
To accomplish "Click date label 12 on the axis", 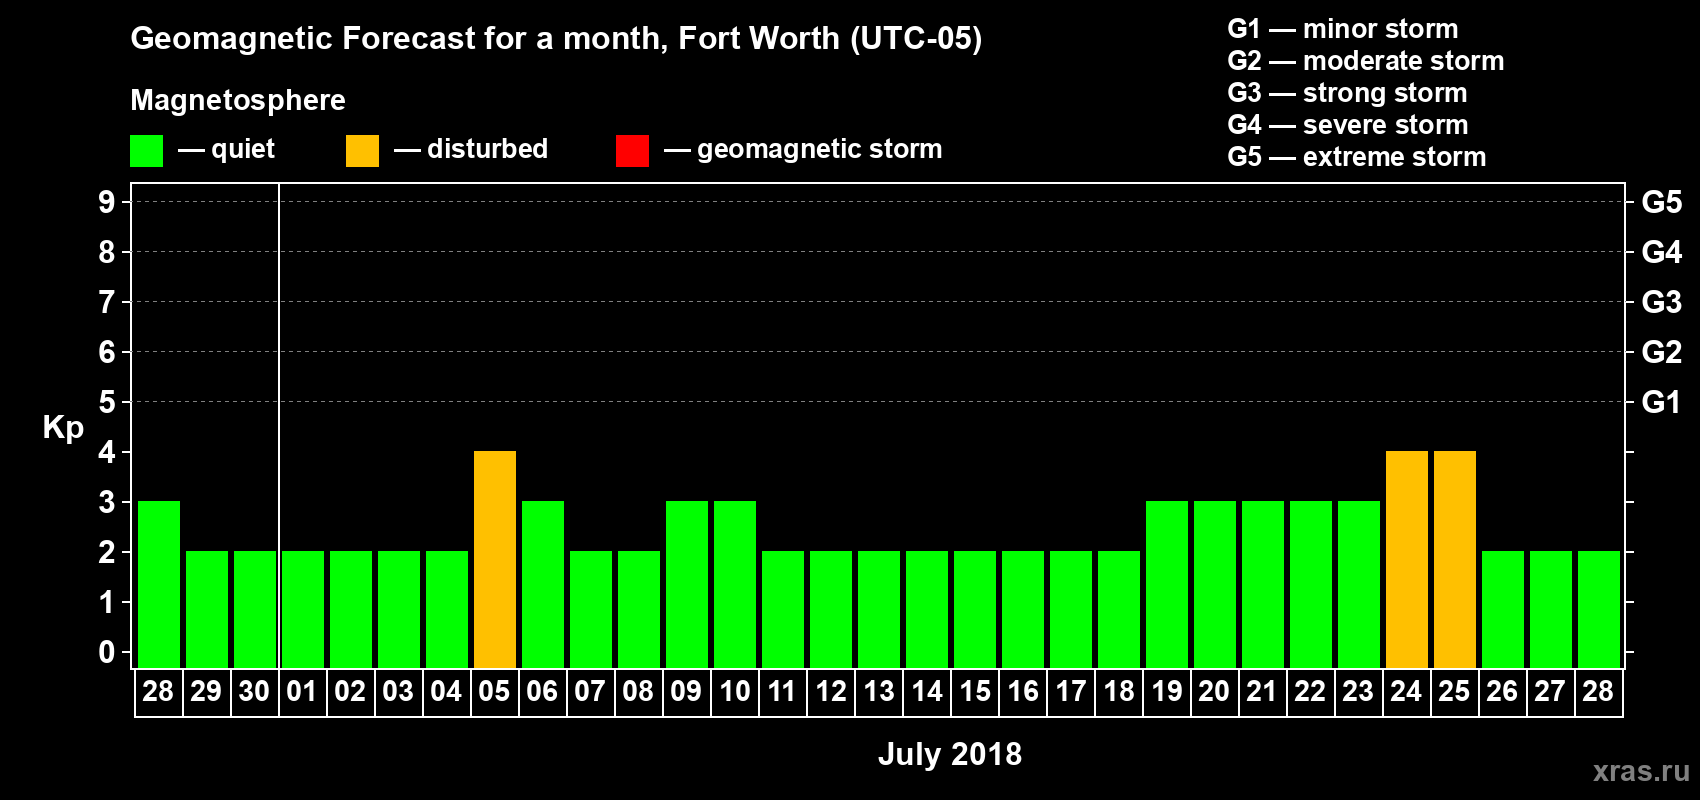I will 830,692.
